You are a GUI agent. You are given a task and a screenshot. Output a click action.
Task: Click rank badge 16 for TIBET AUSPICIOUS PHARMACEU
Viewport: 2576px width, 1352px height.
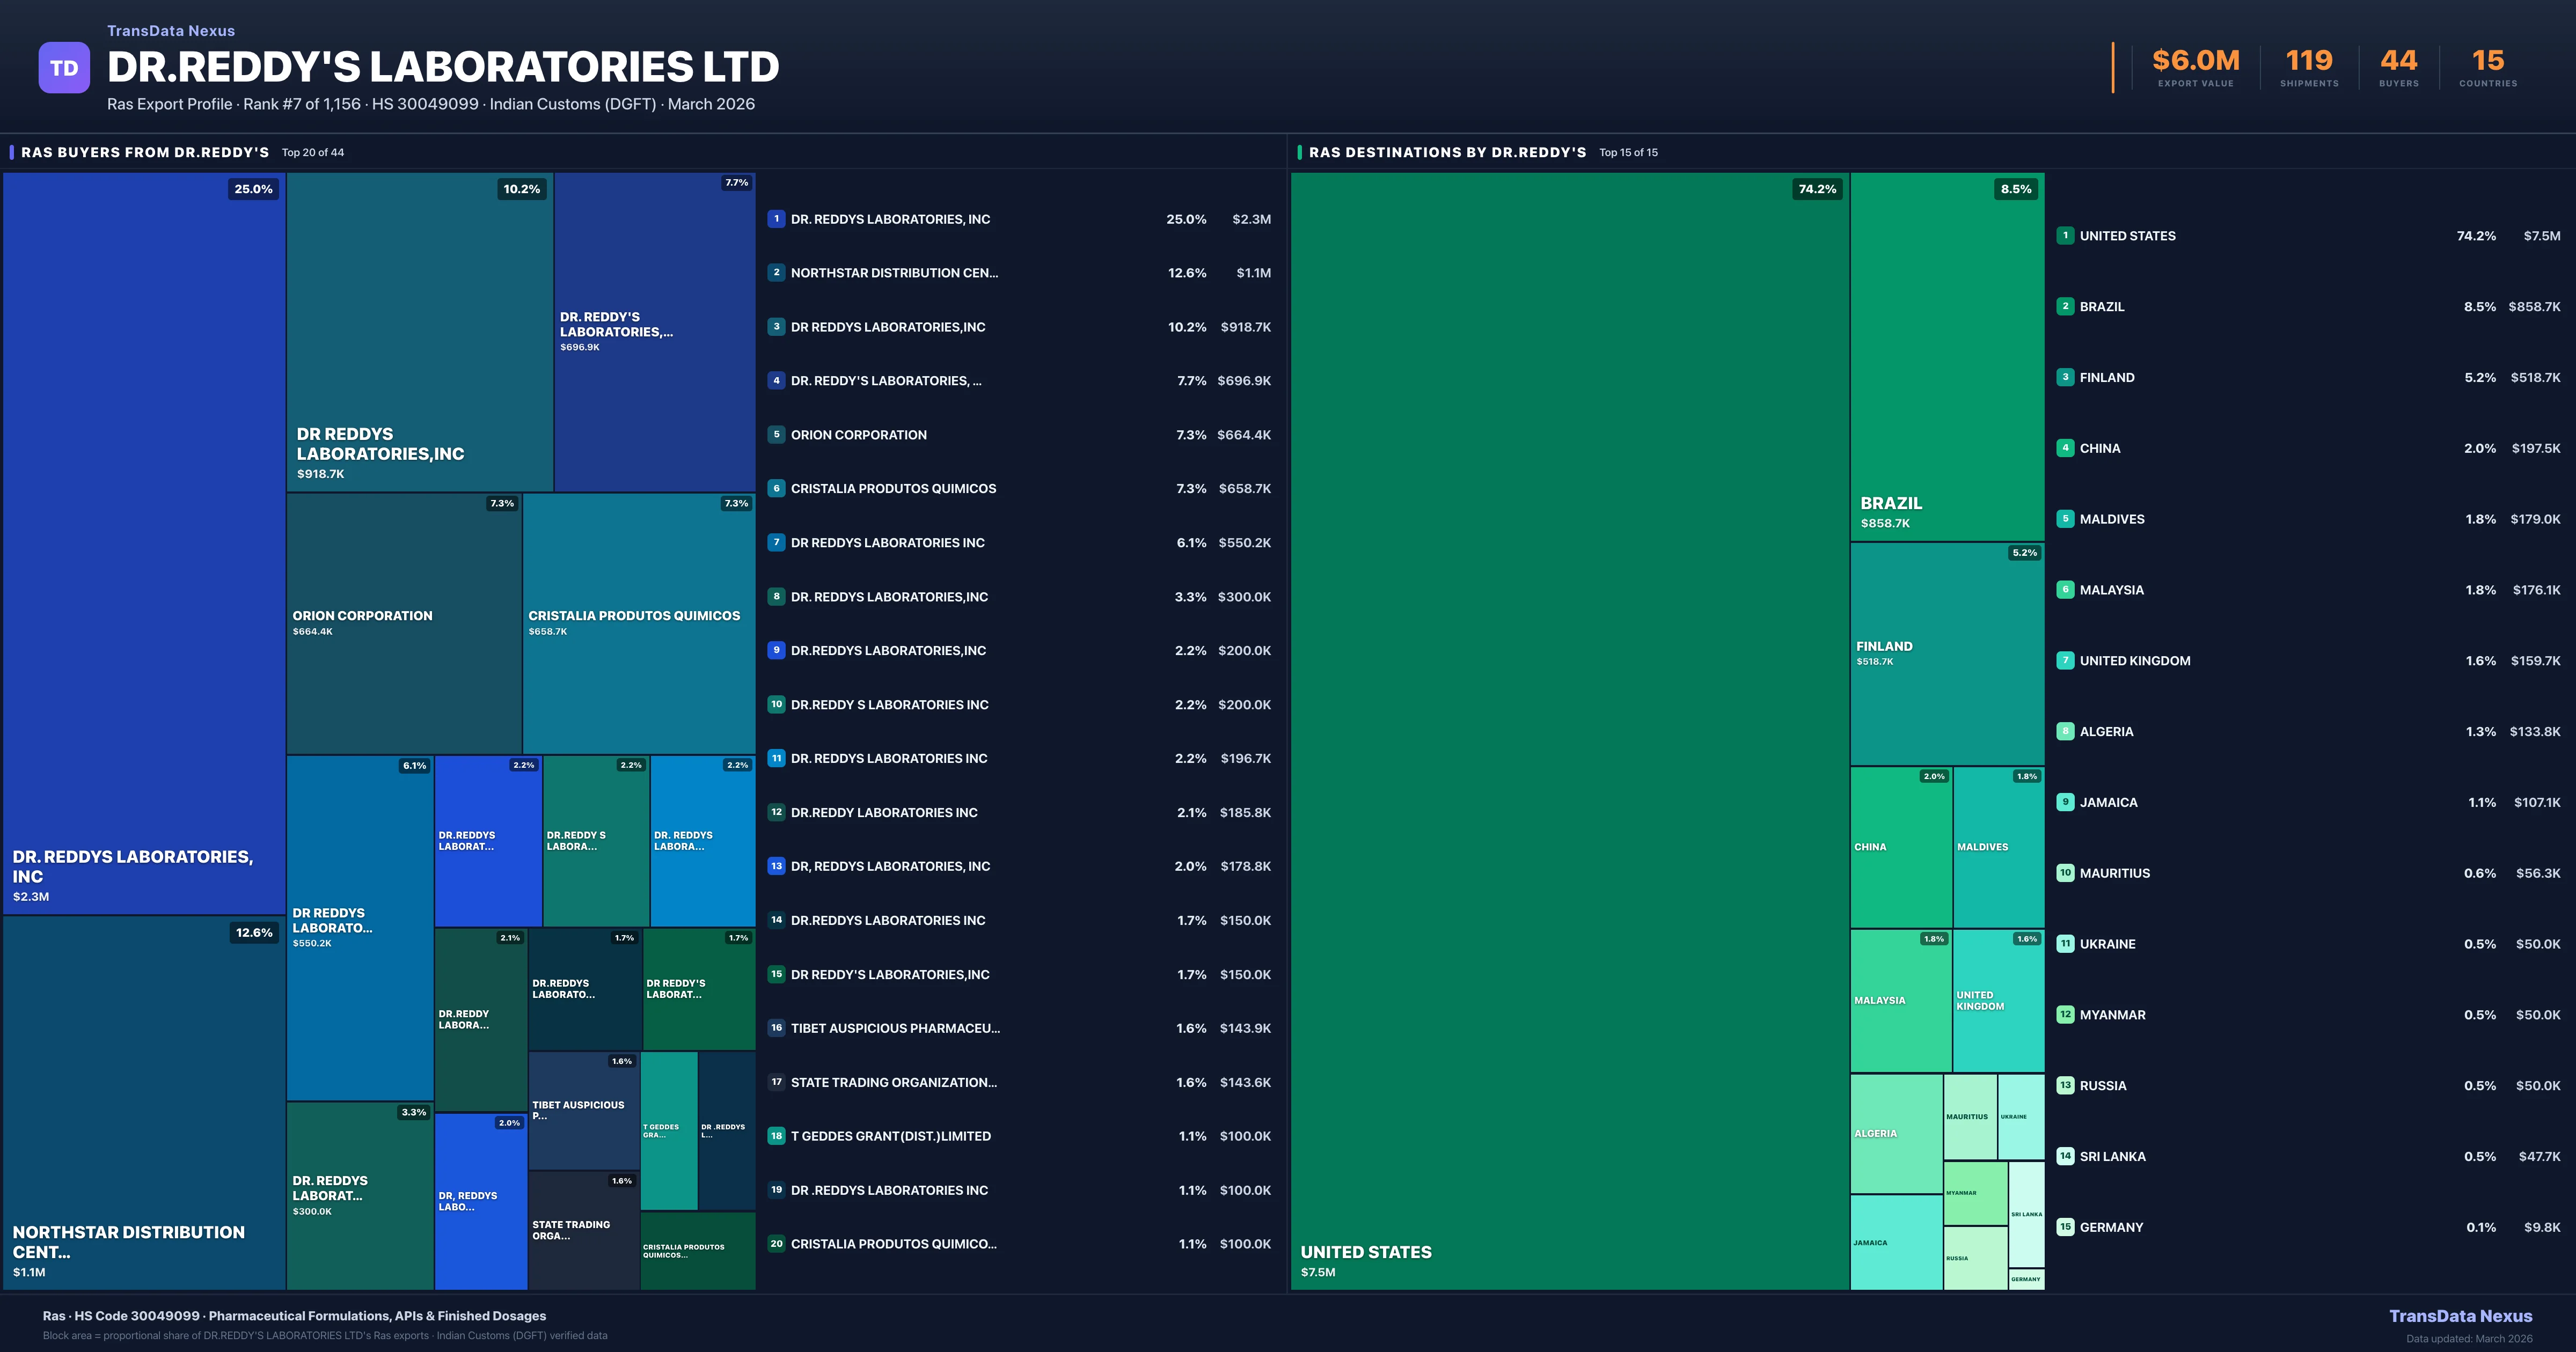776,1028
